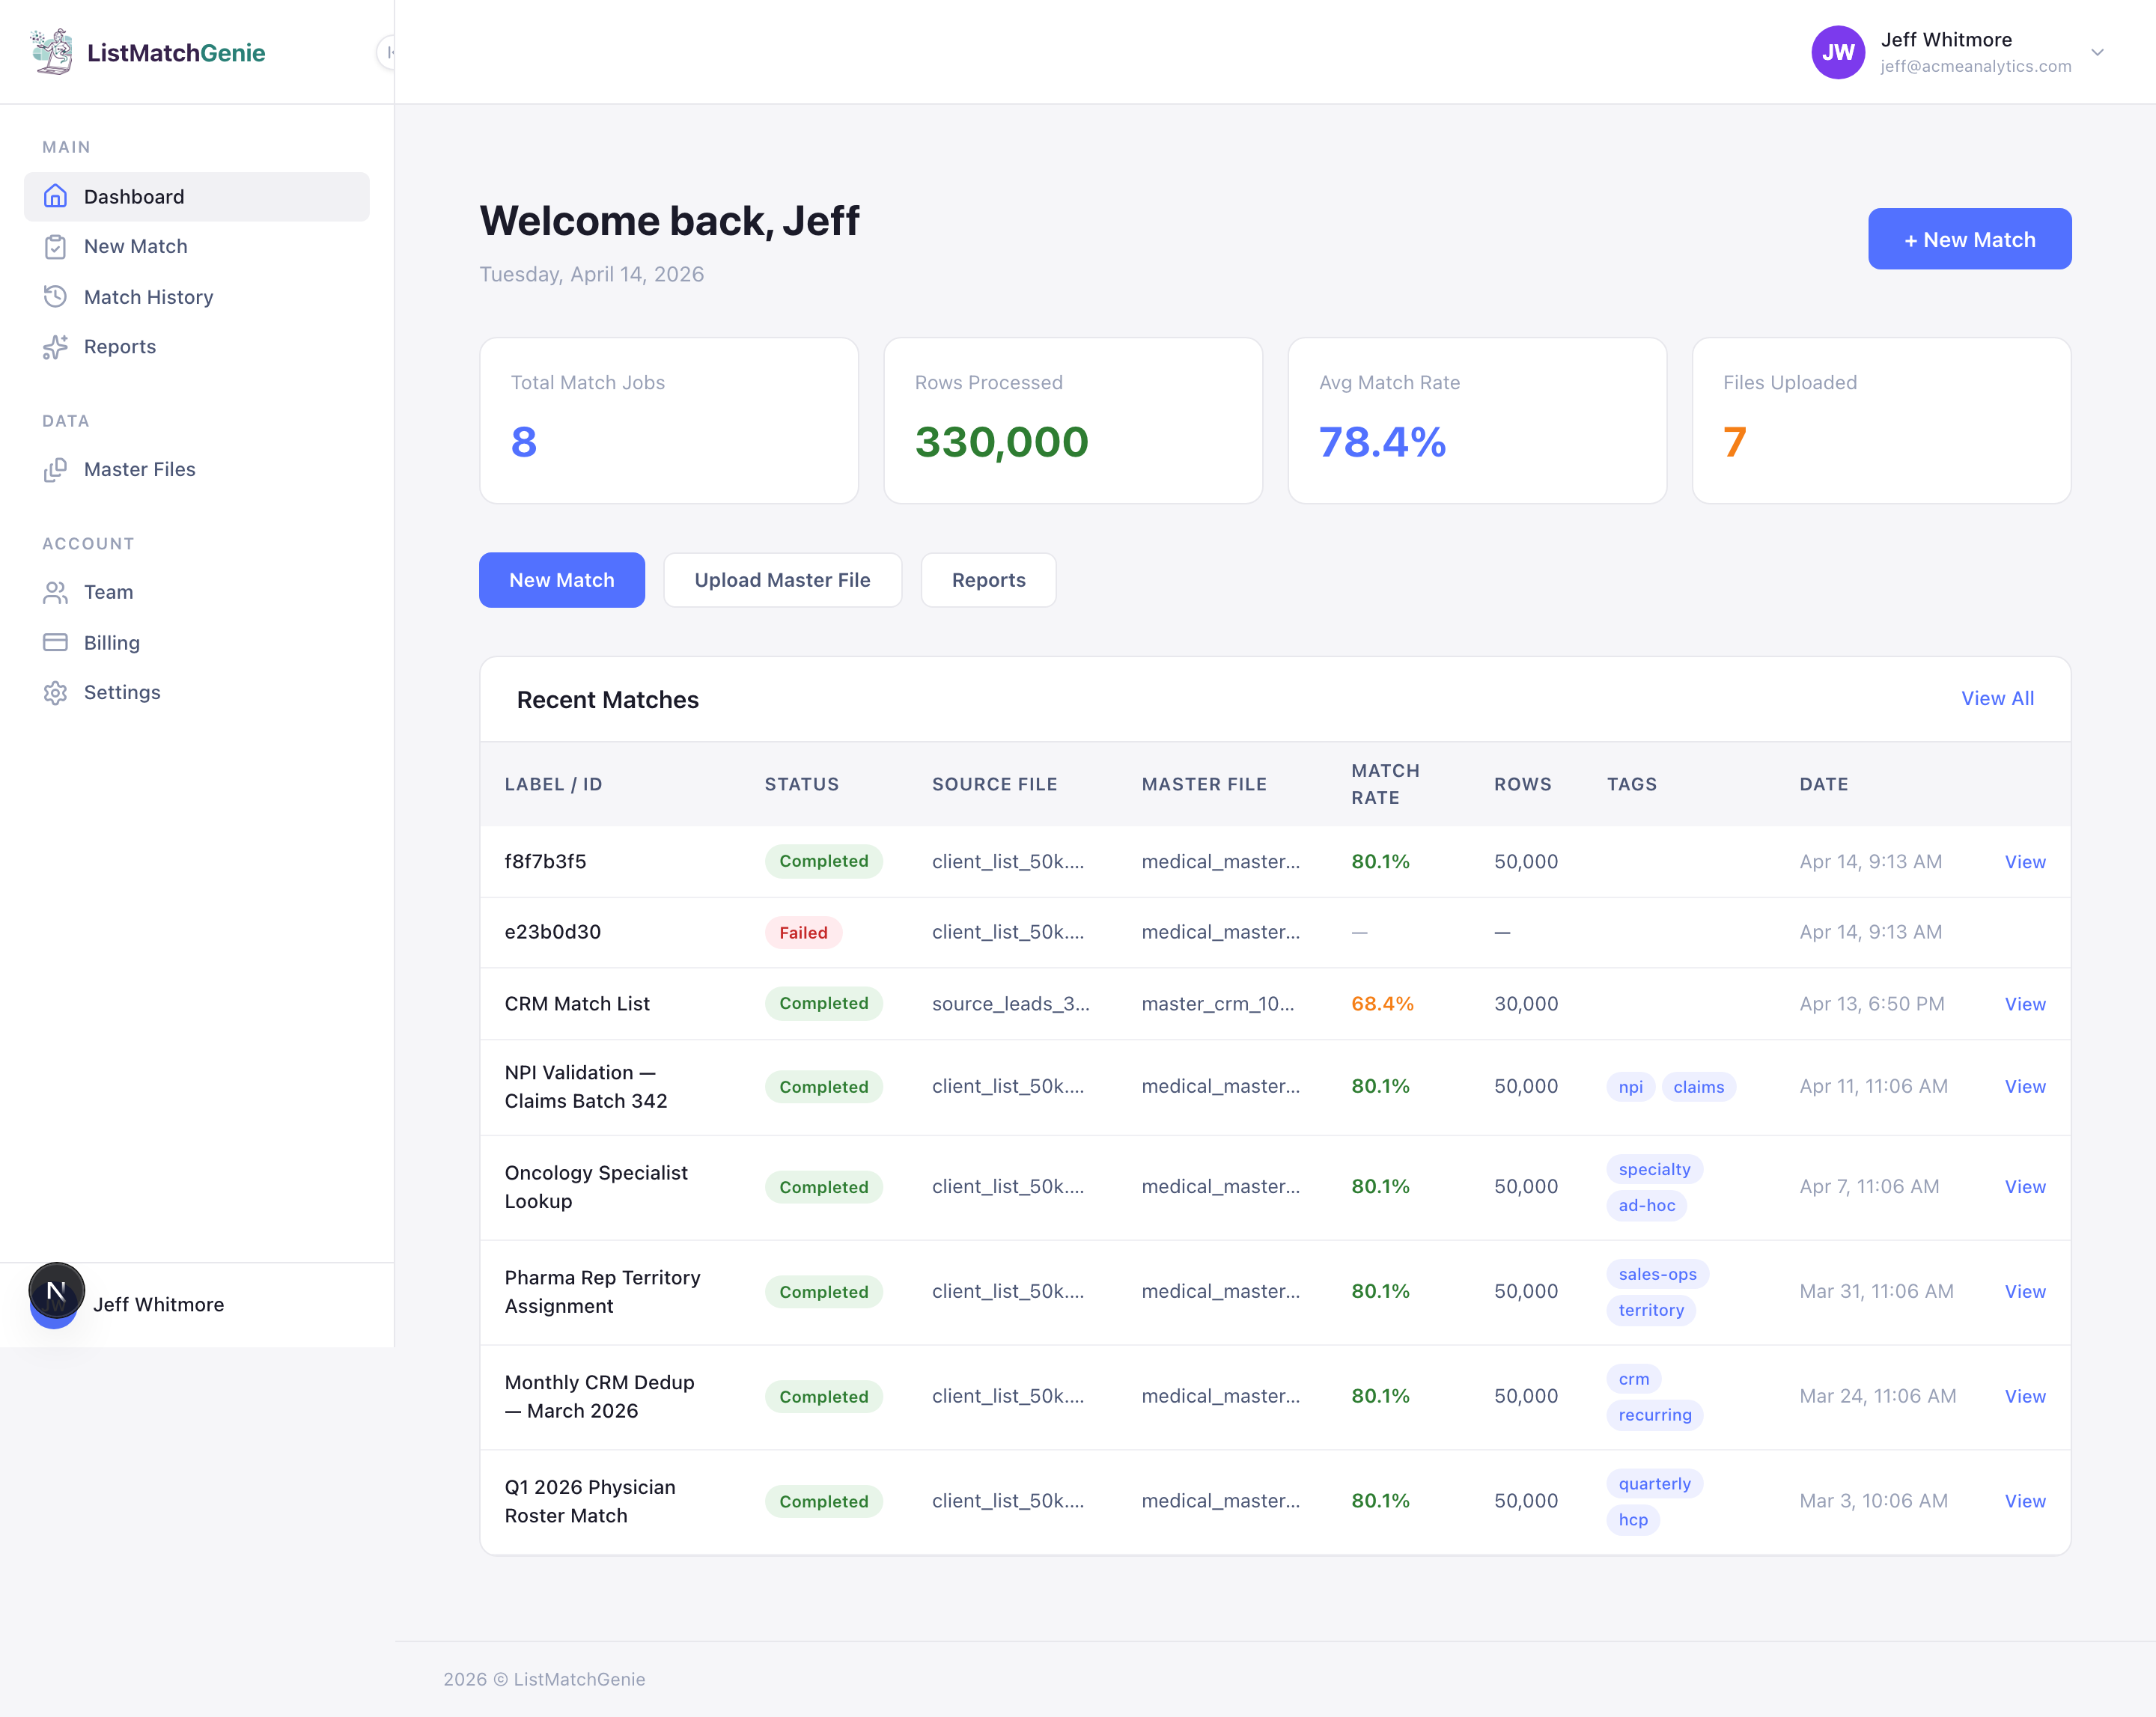2156x1717 pixels.
Task: Select the Reports chart icon in sidebar
Action: (56, 347)
